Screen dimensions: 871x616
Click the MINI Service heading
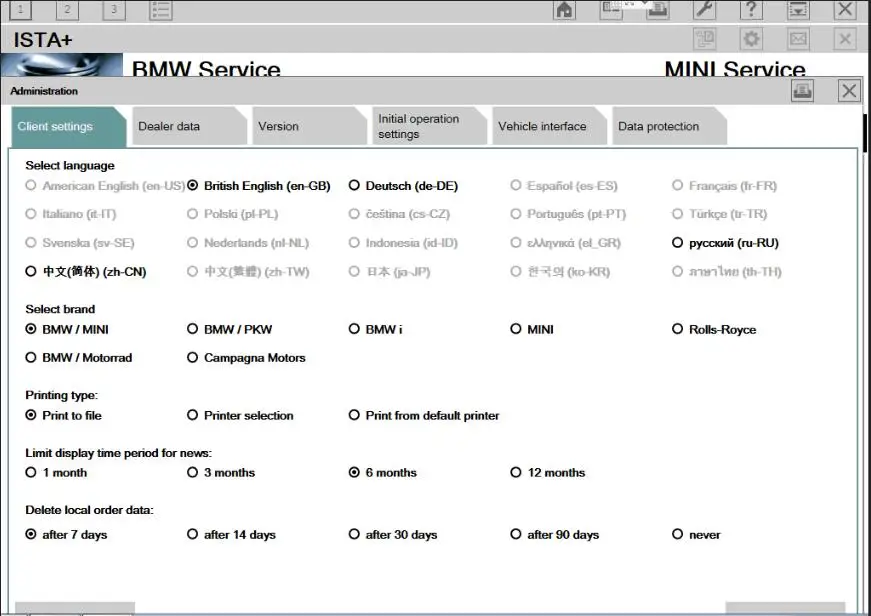tap(735, 68)
